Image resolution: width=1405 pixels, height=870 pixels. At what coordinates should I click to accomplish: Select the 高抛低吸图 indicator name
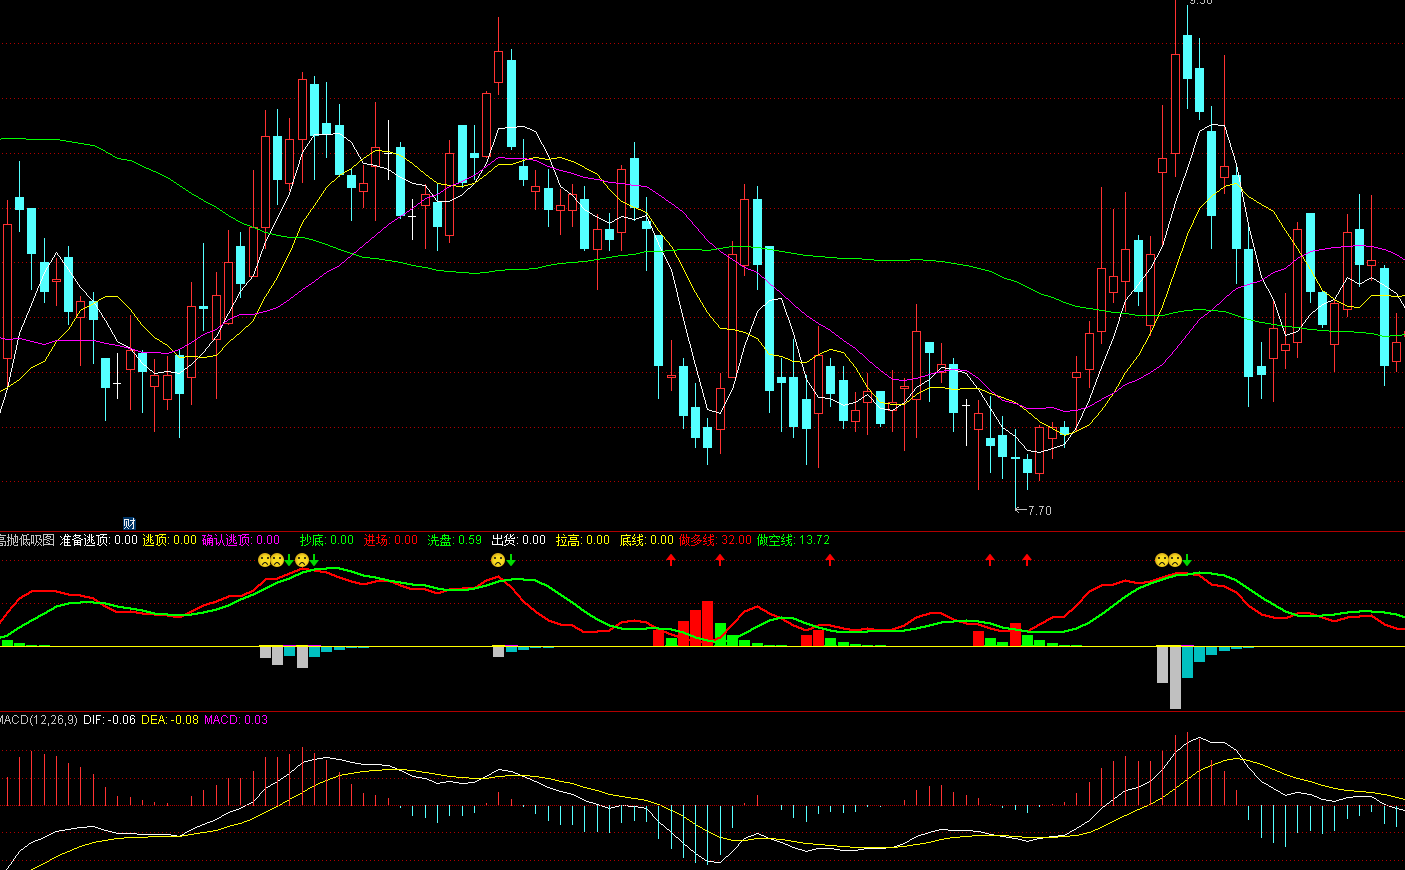tap(27, 540)
